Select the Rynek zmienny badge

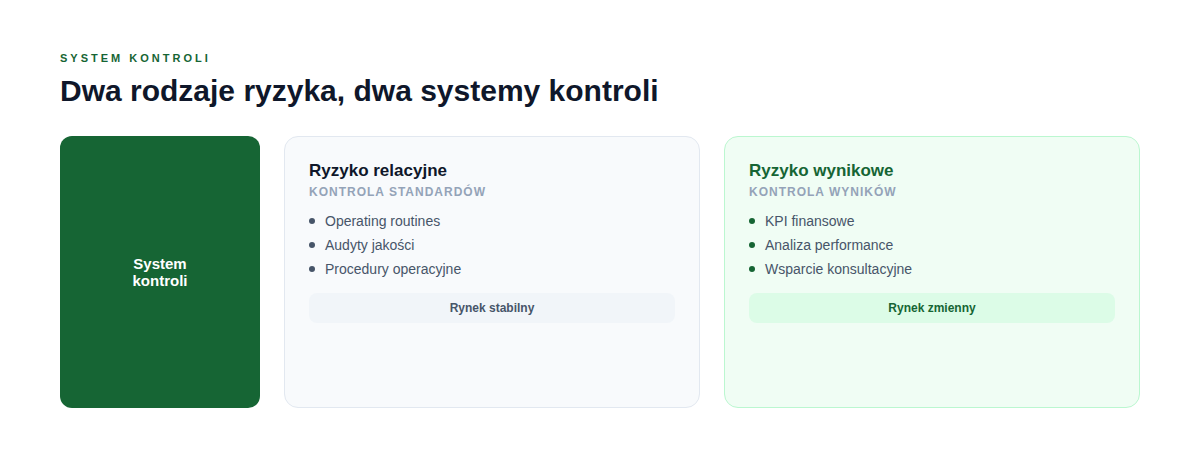[932, 308]
